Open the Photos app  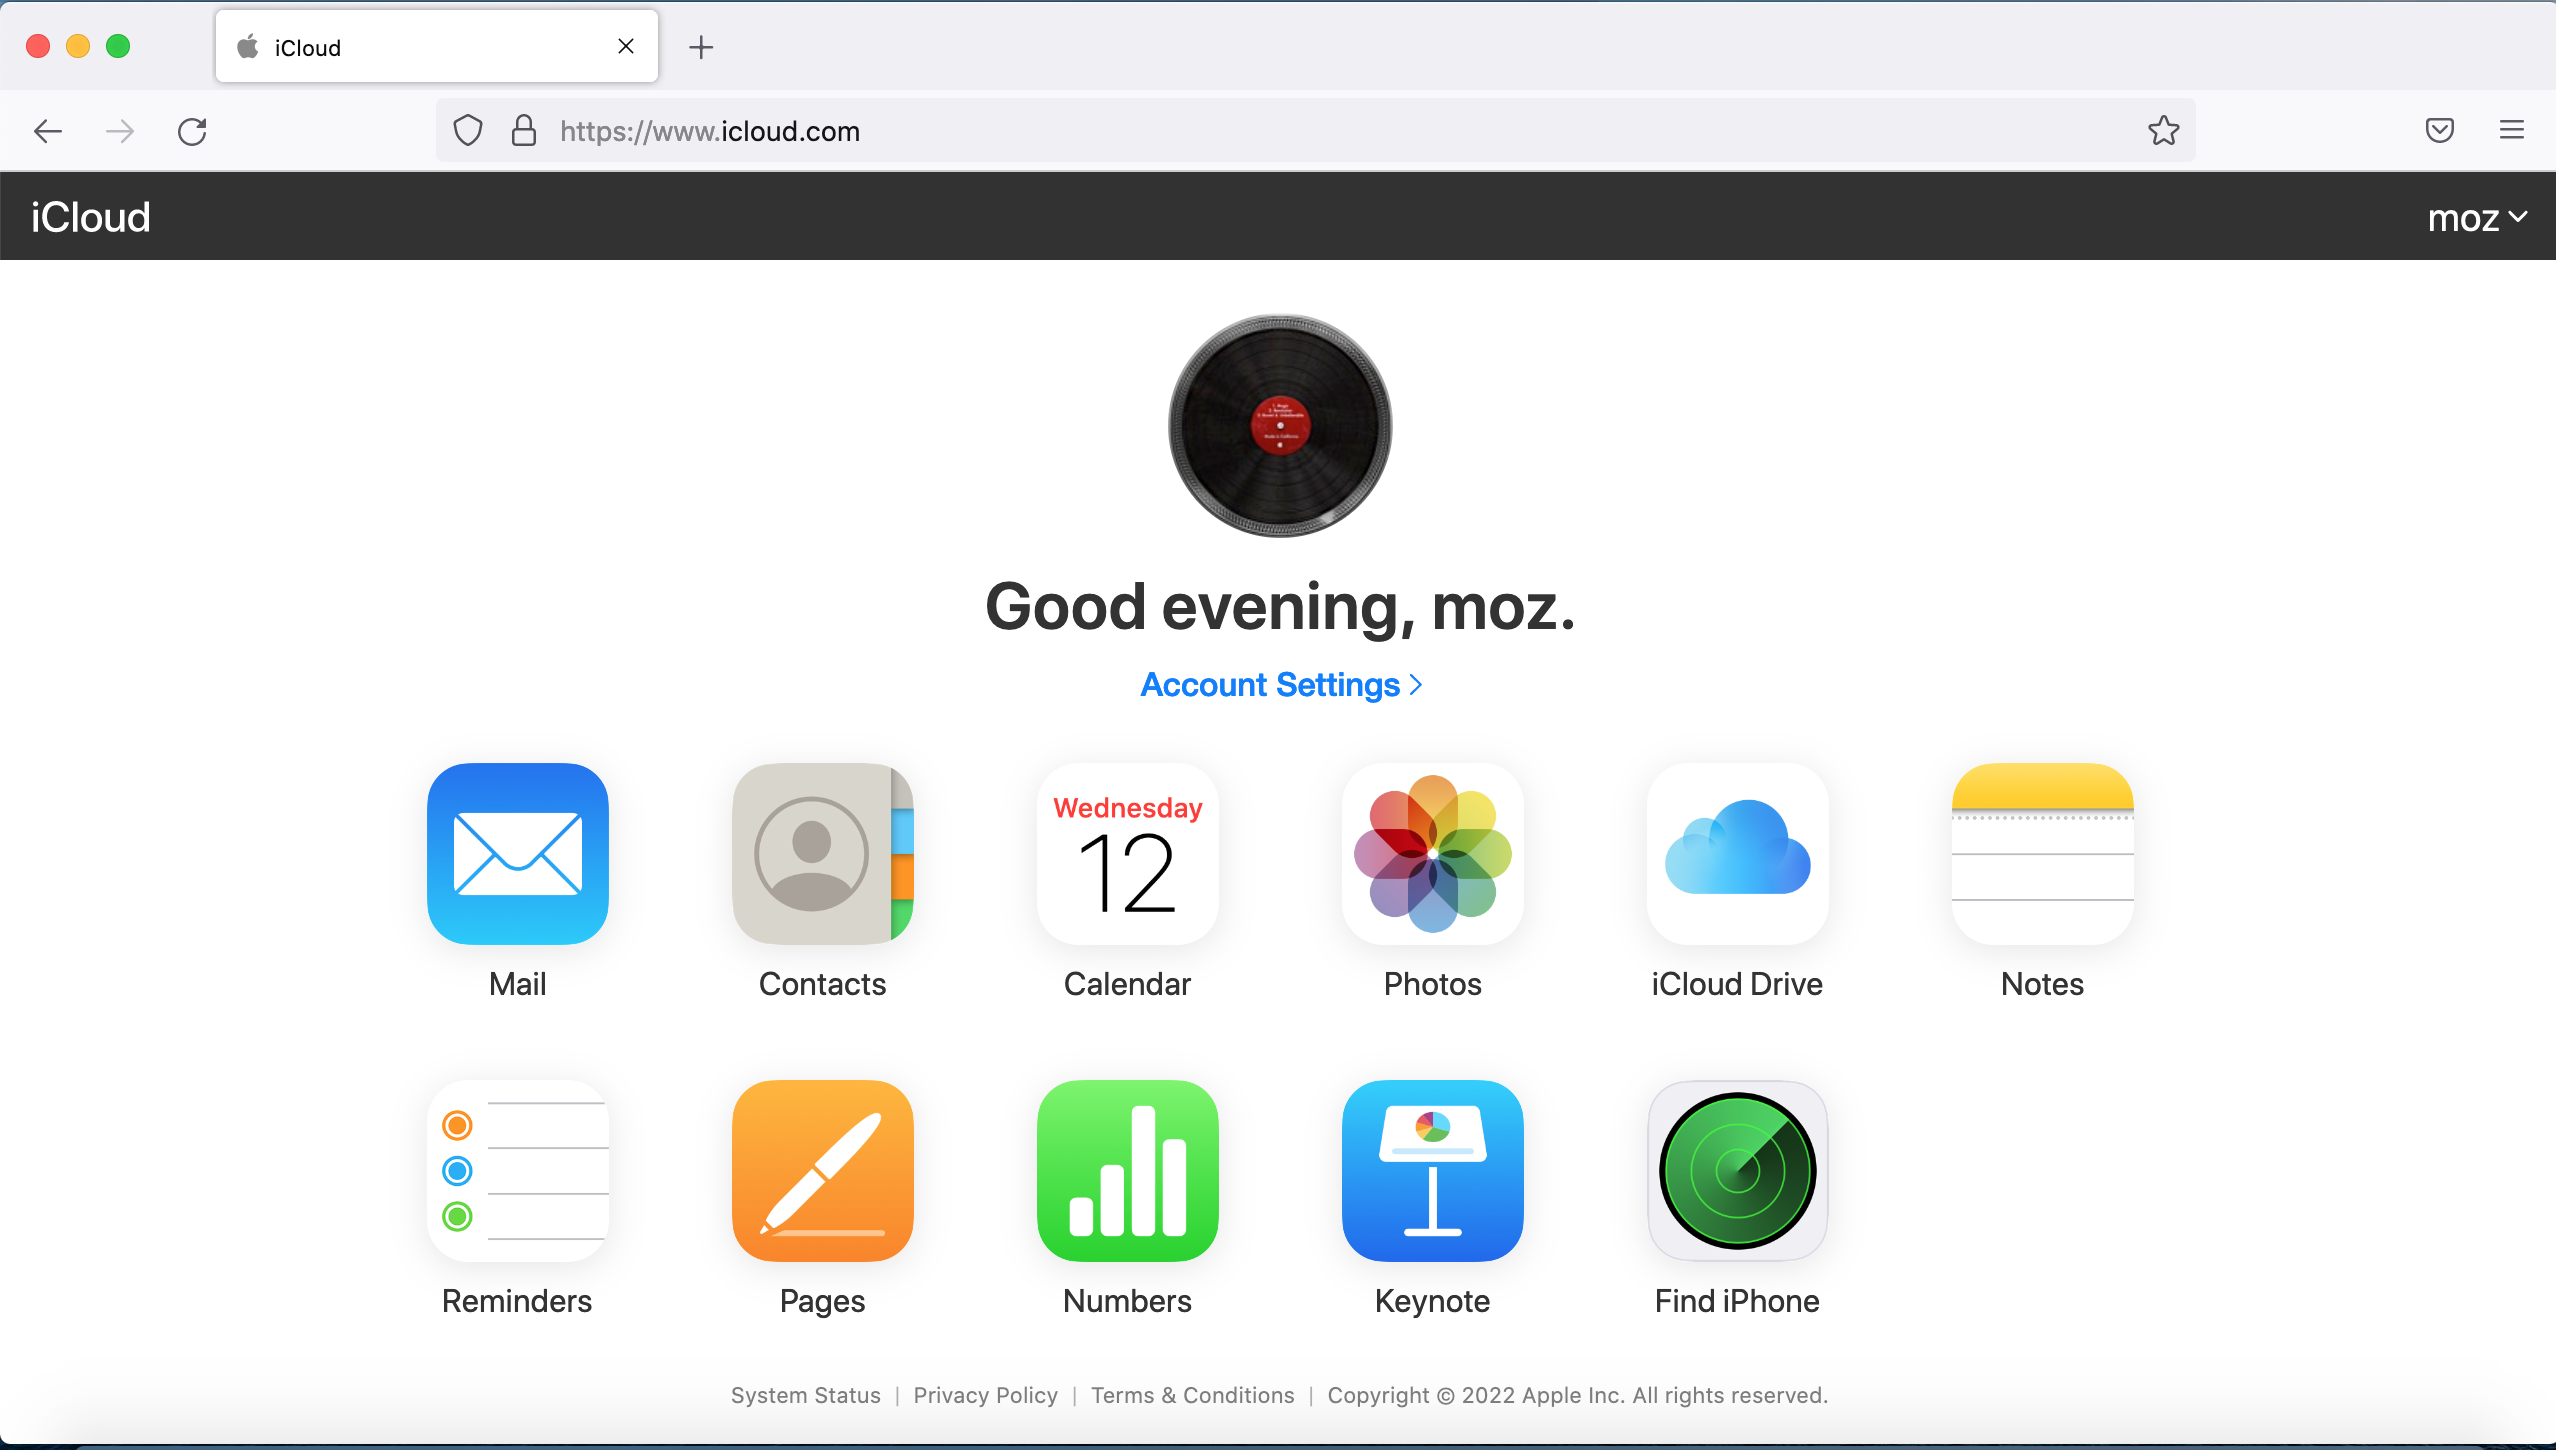coord(1431,853)
